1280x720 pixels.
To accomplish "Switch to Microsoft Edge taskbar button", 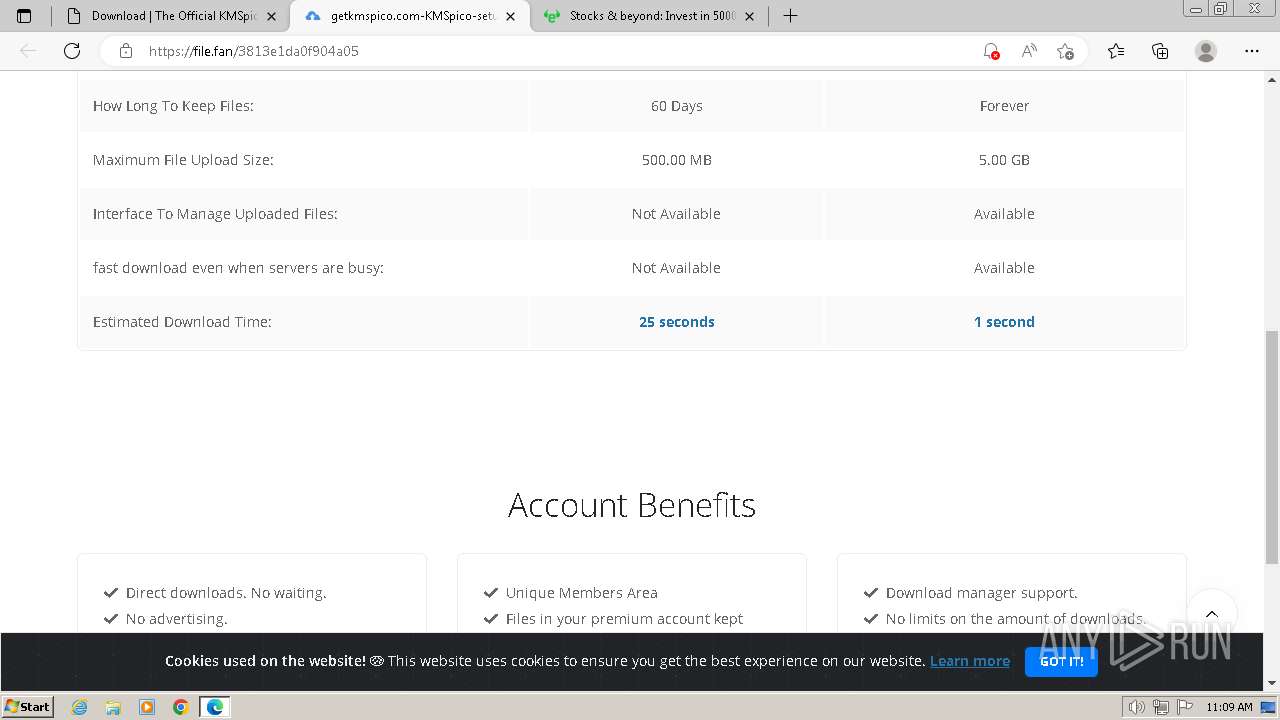I will (x=215, y=707).
